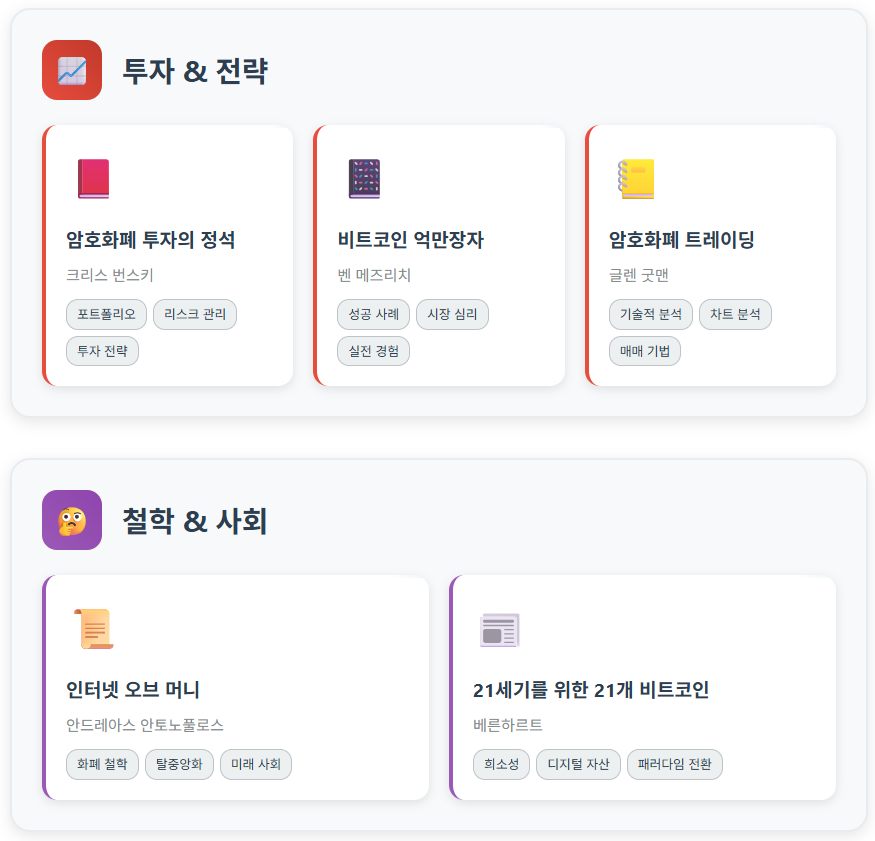Click the dark book icon on 비트코인 억만장자 card

click(x=363, y=177)
